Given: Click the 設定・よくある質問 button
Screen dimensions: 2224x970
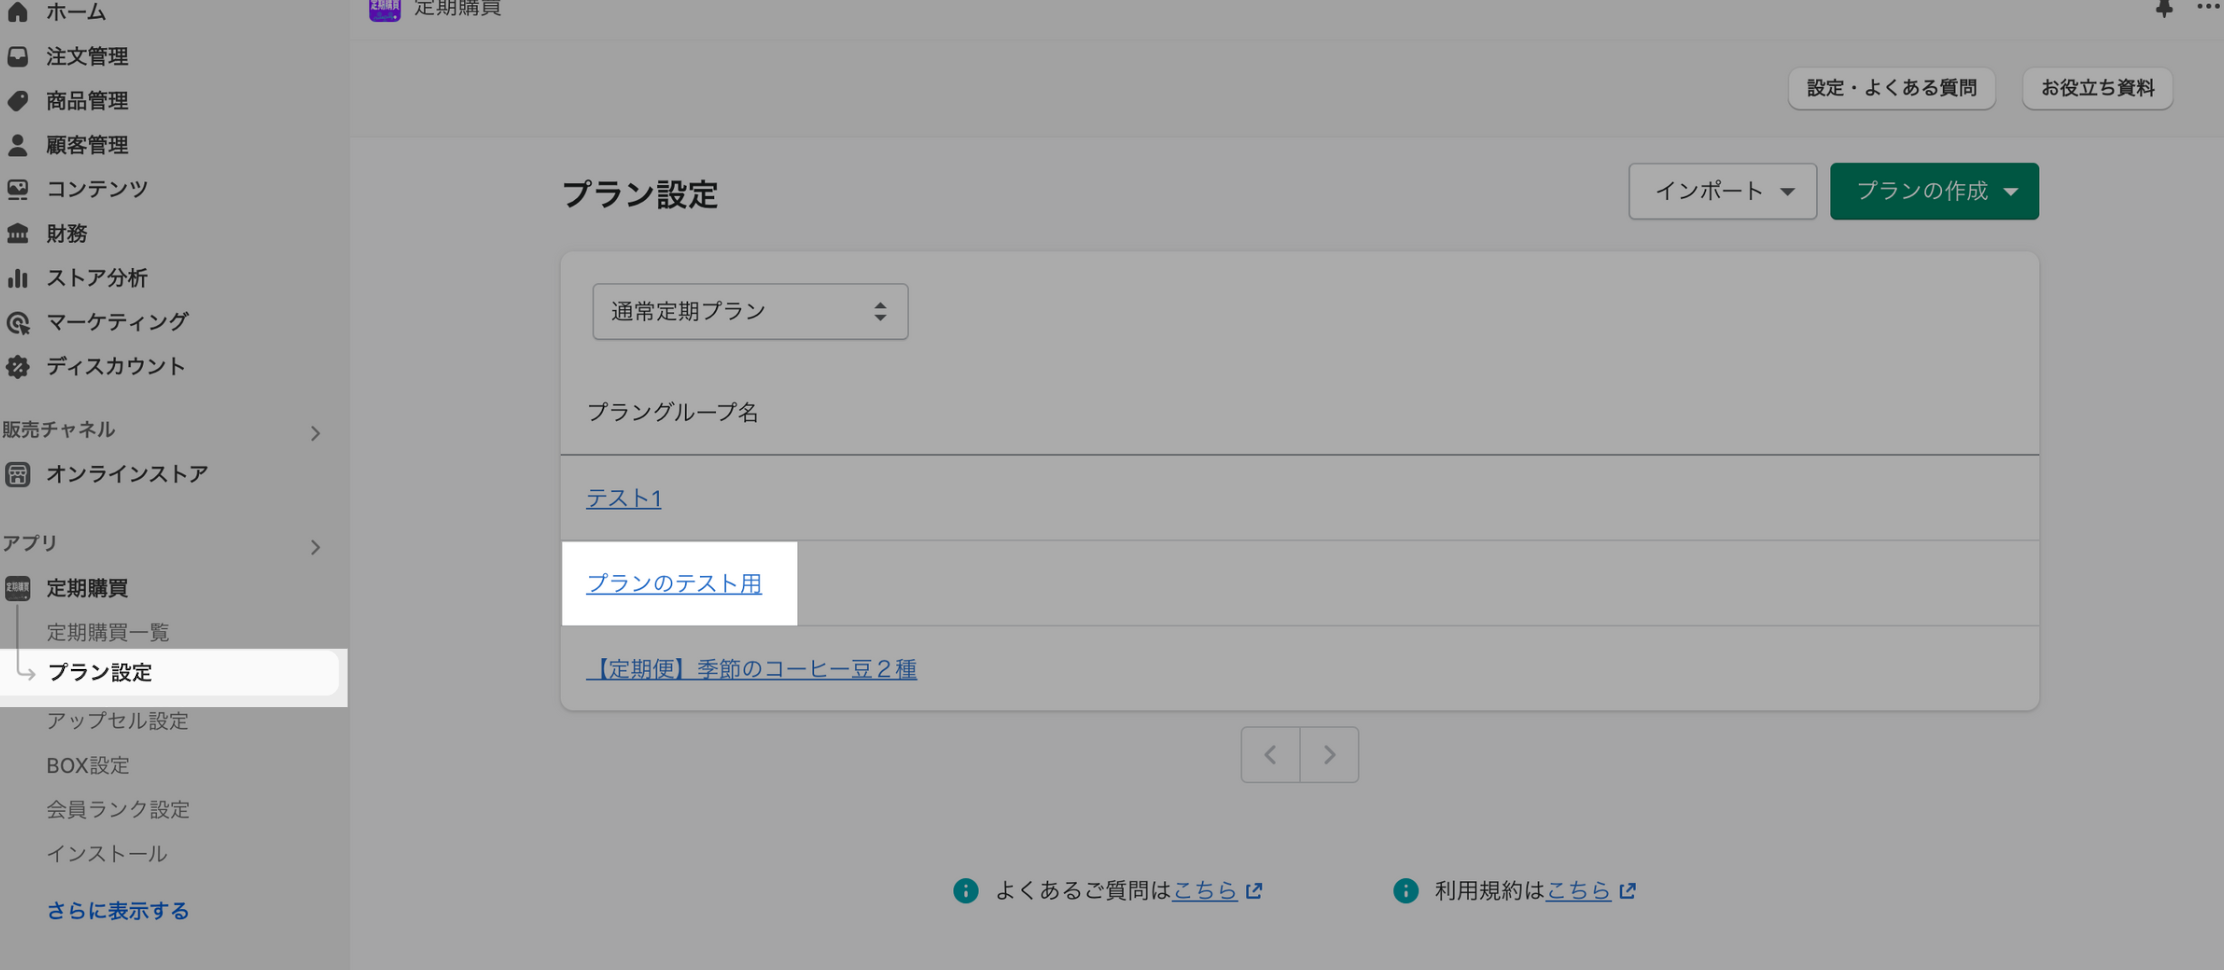Looking at the screenshot, I should point(1892,89).
